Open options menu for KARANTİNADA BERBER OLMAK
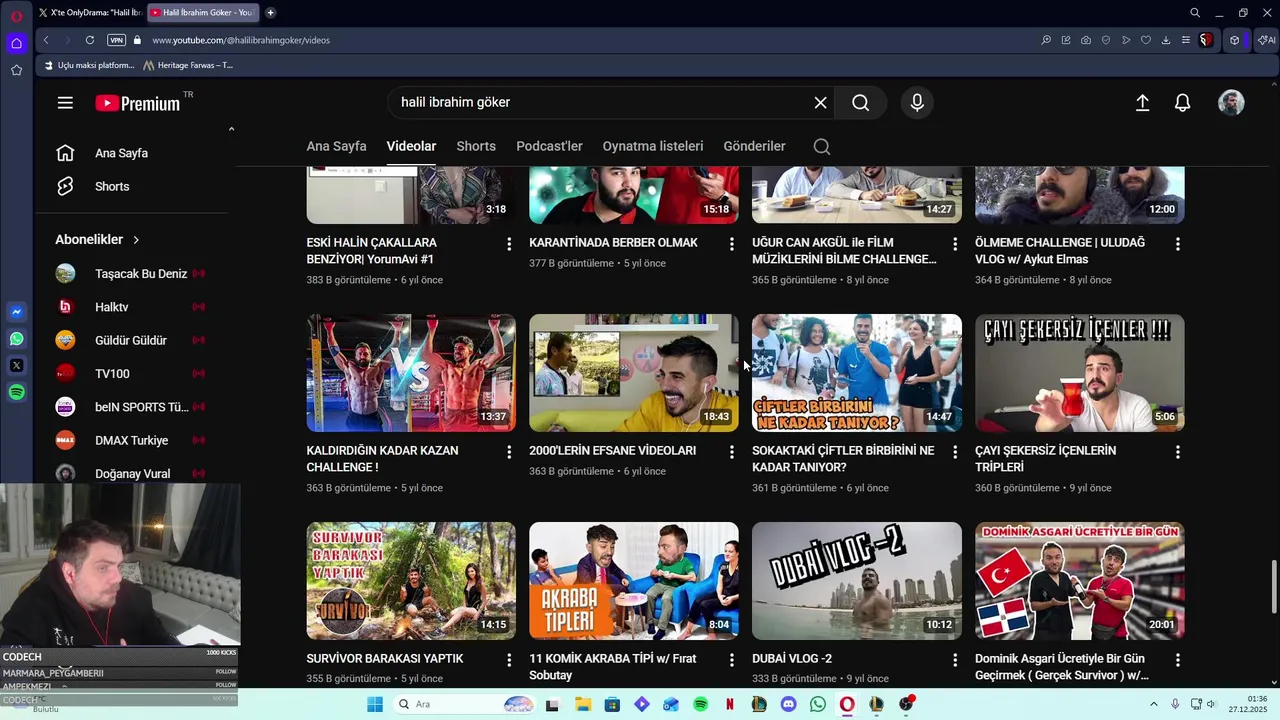1280x720 pixels. click(731, 244)
